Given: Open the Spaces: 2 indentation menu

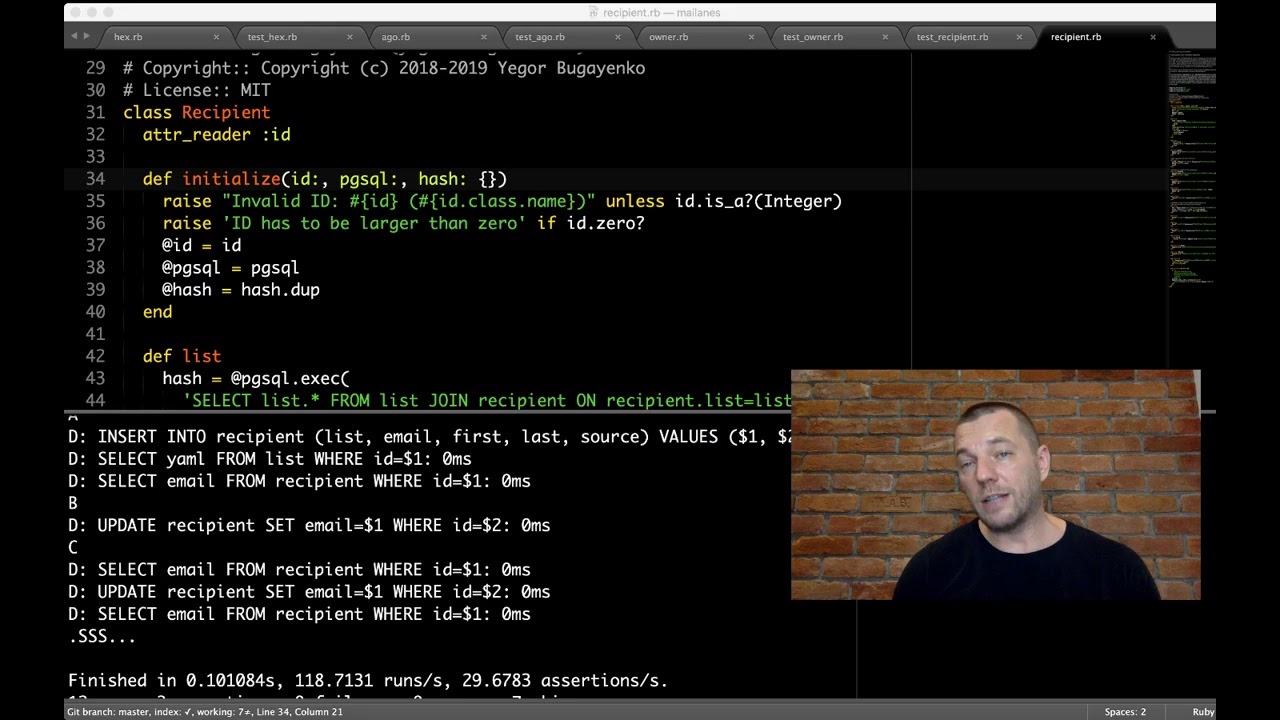Looking at the screenshot, I should pos(1125,712).
